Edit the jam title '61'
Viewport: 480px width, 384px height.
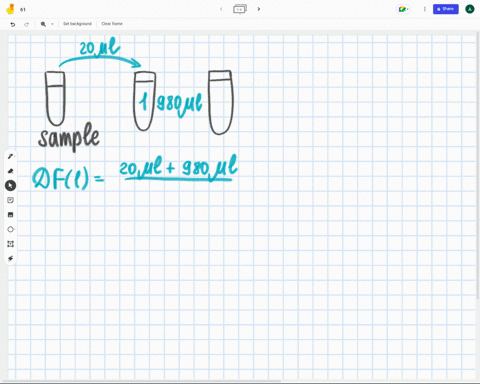point(23,9)
